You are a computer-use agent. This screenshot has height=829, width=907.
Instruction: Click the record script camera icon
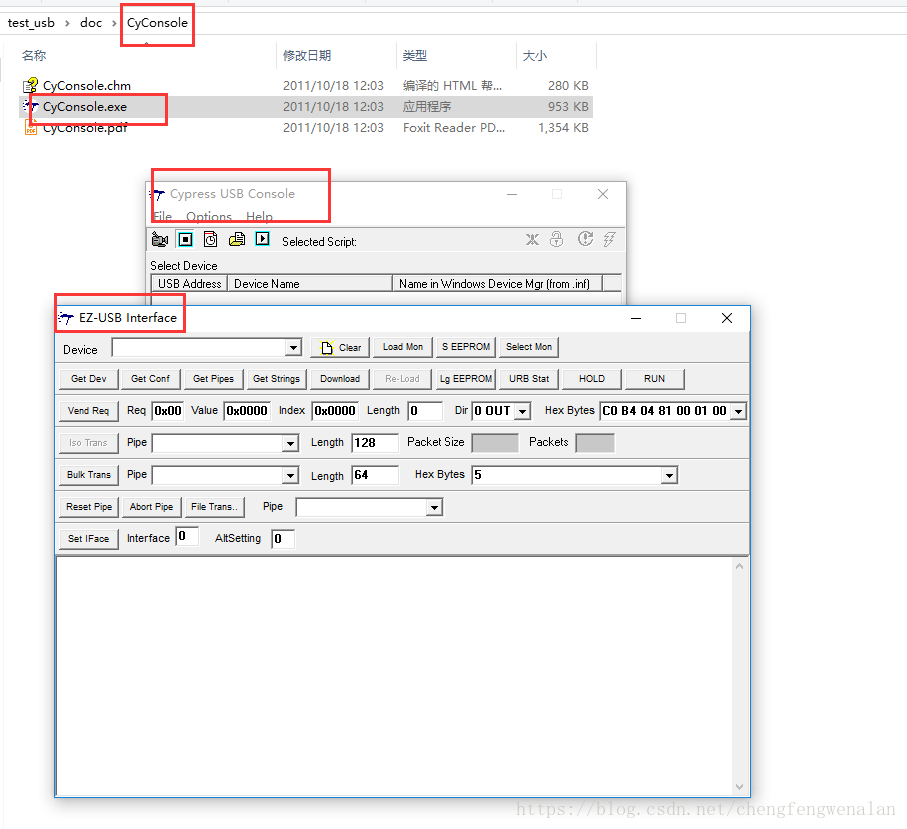point(160,240)
